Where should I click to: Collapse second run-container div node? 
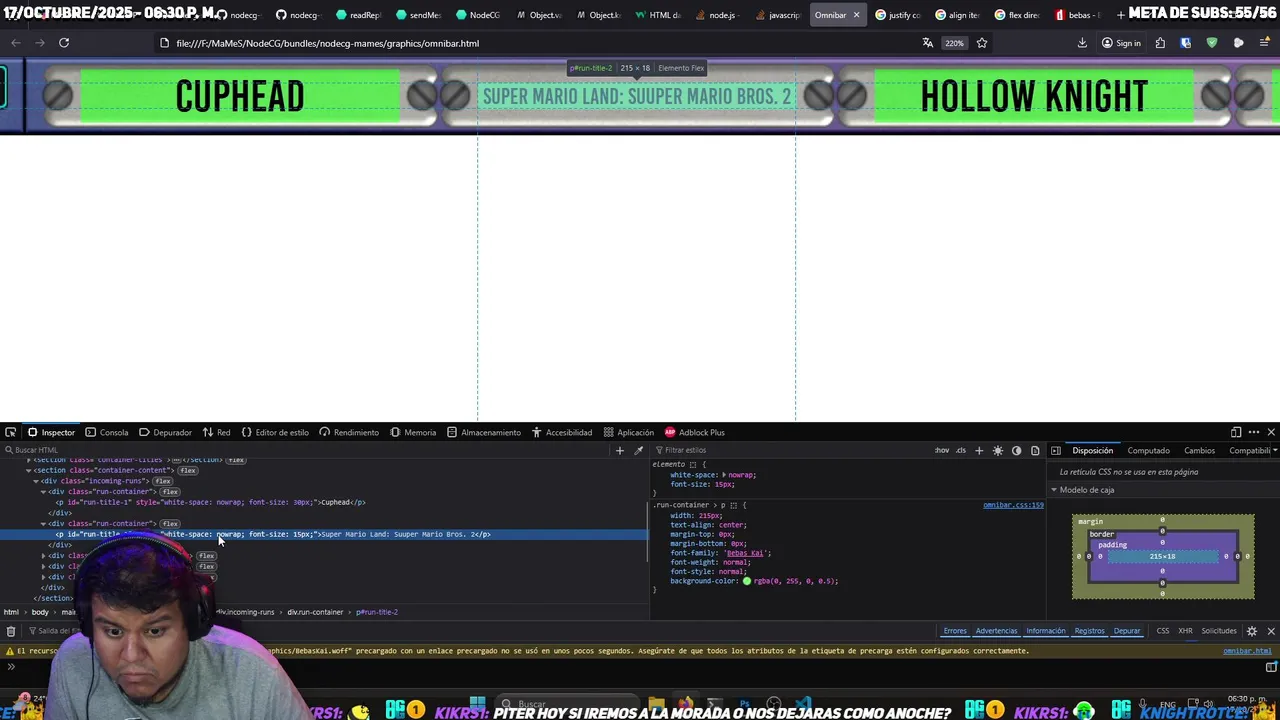point(43,524)
